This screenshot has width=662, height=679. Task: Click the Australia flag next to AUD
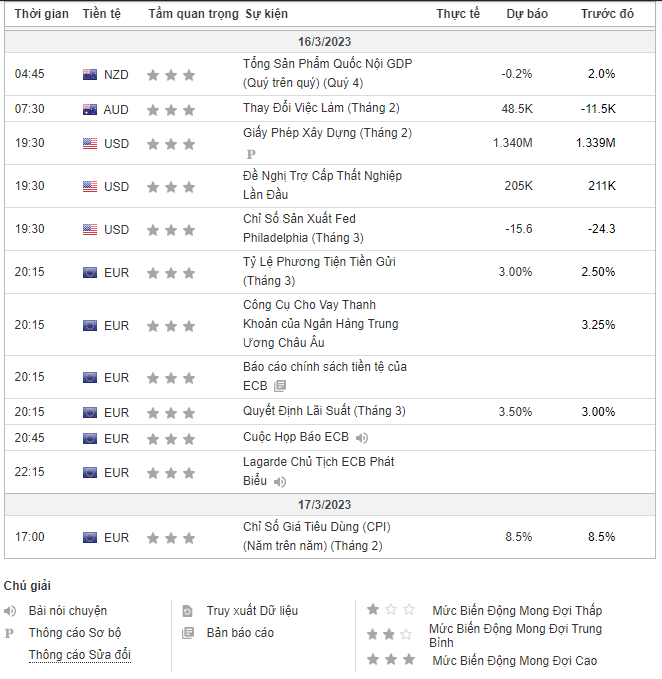coord(90,109)
